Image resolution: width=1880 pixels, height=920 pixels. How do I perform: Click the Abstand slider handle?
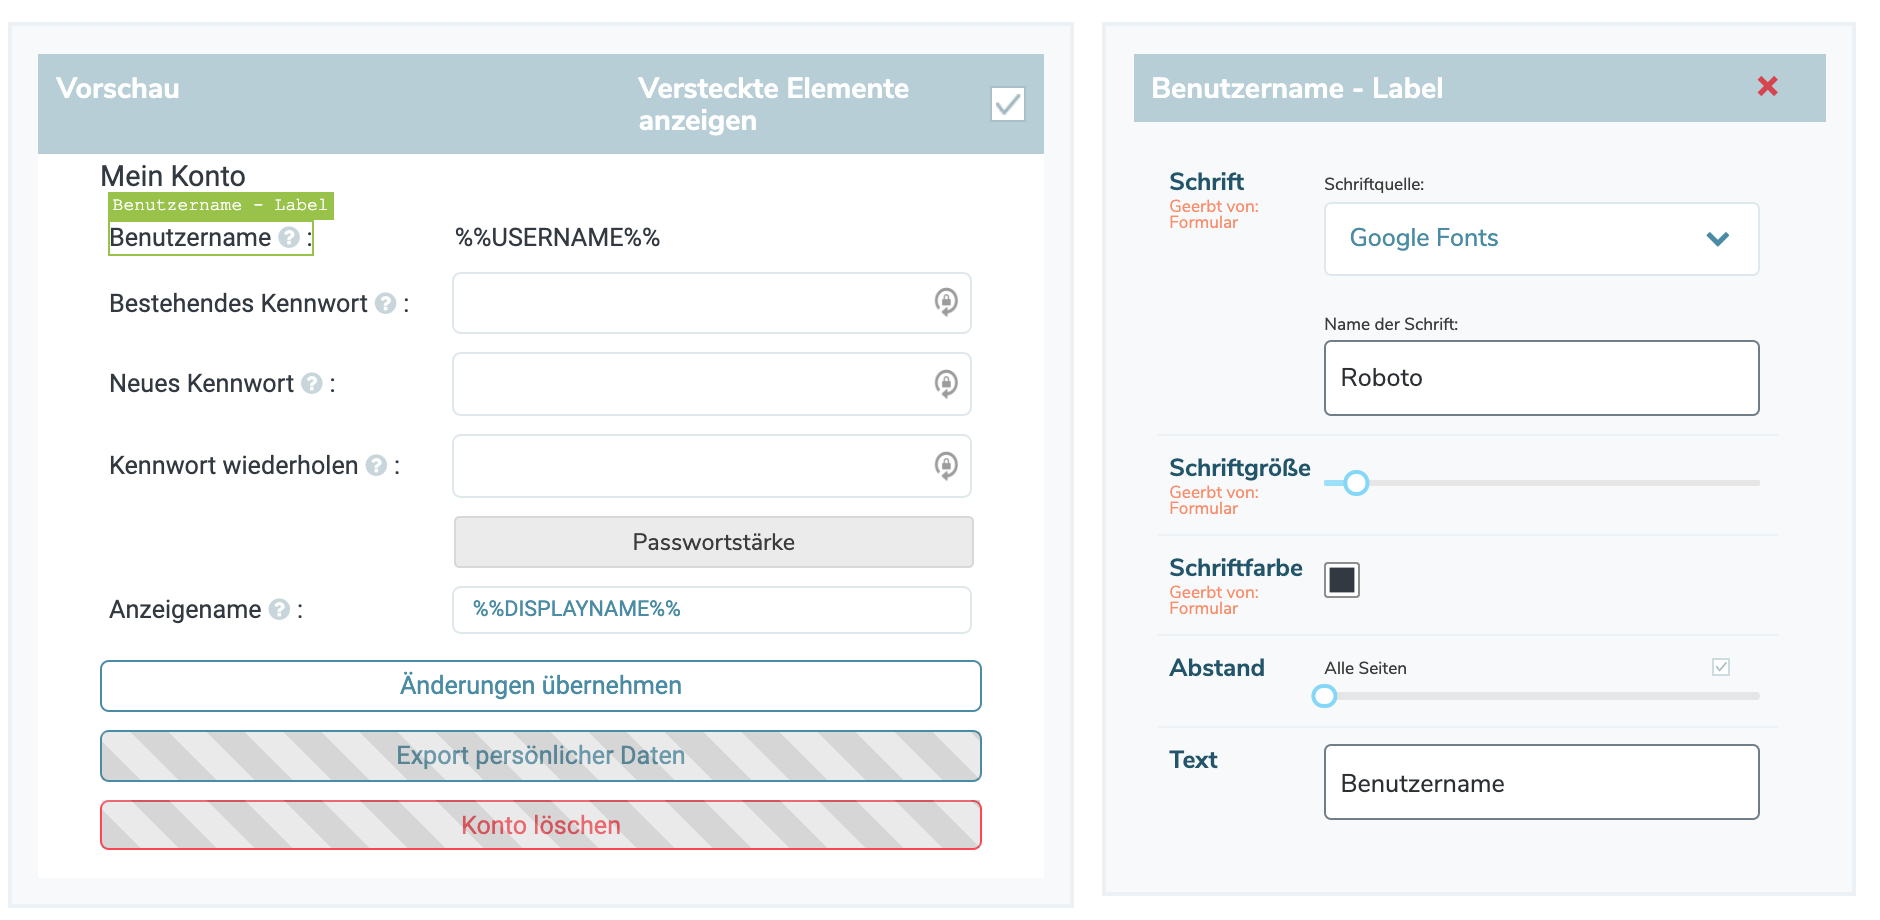pos(1324,696)
